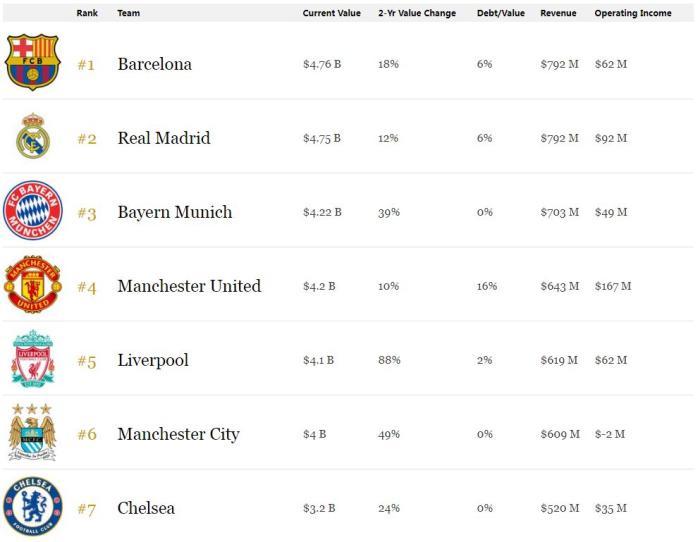The image size is (700, 542).
Task: Click the Liverpool club crest
Action: click(33, 359)
